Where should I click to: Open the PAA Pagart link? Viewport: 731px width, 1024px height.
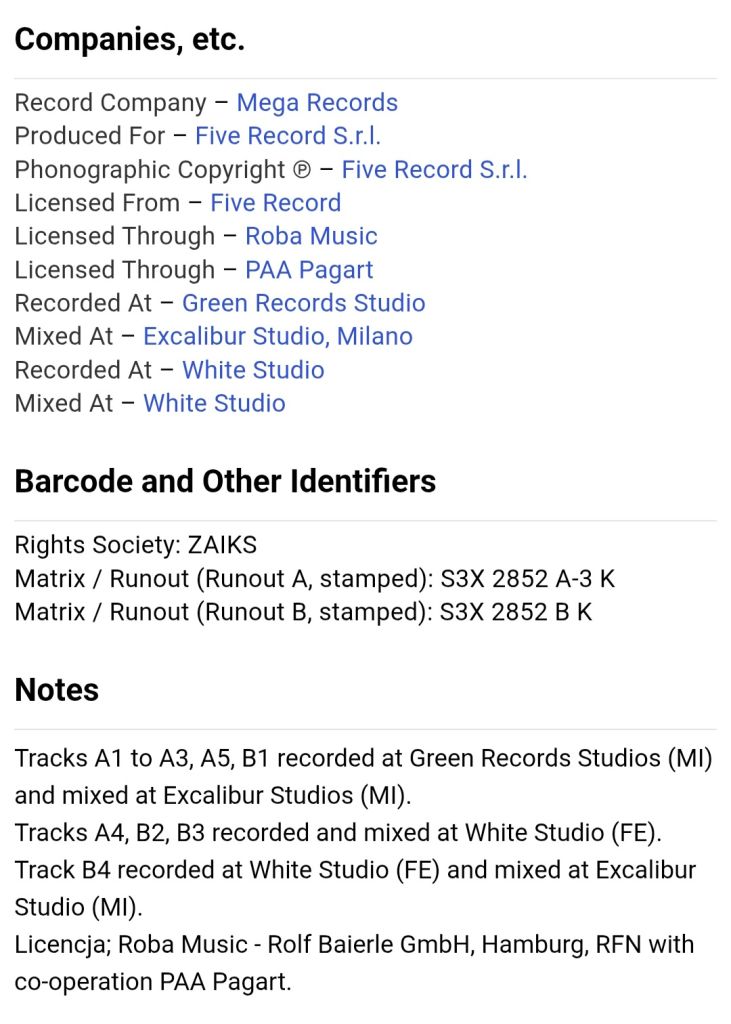(309, 270)
